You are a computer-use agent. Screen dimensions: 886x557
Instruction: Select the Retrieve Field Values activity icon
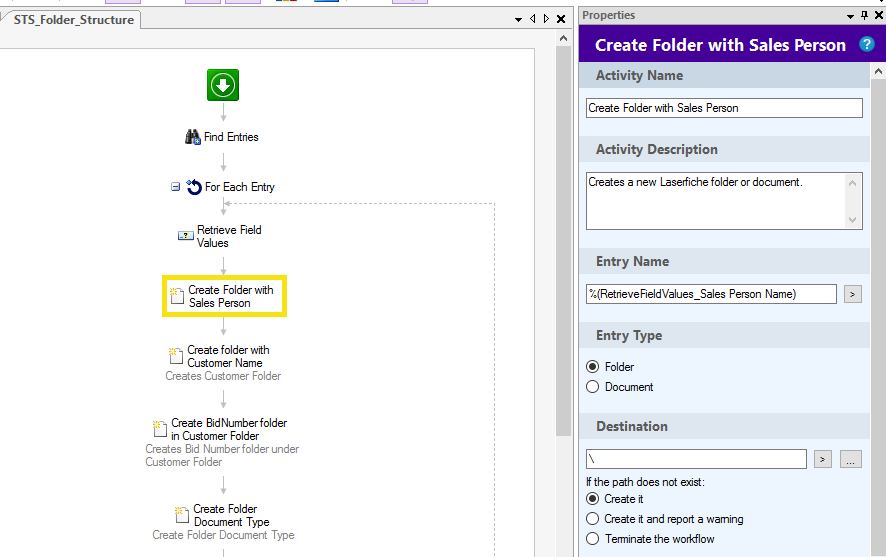185,236
